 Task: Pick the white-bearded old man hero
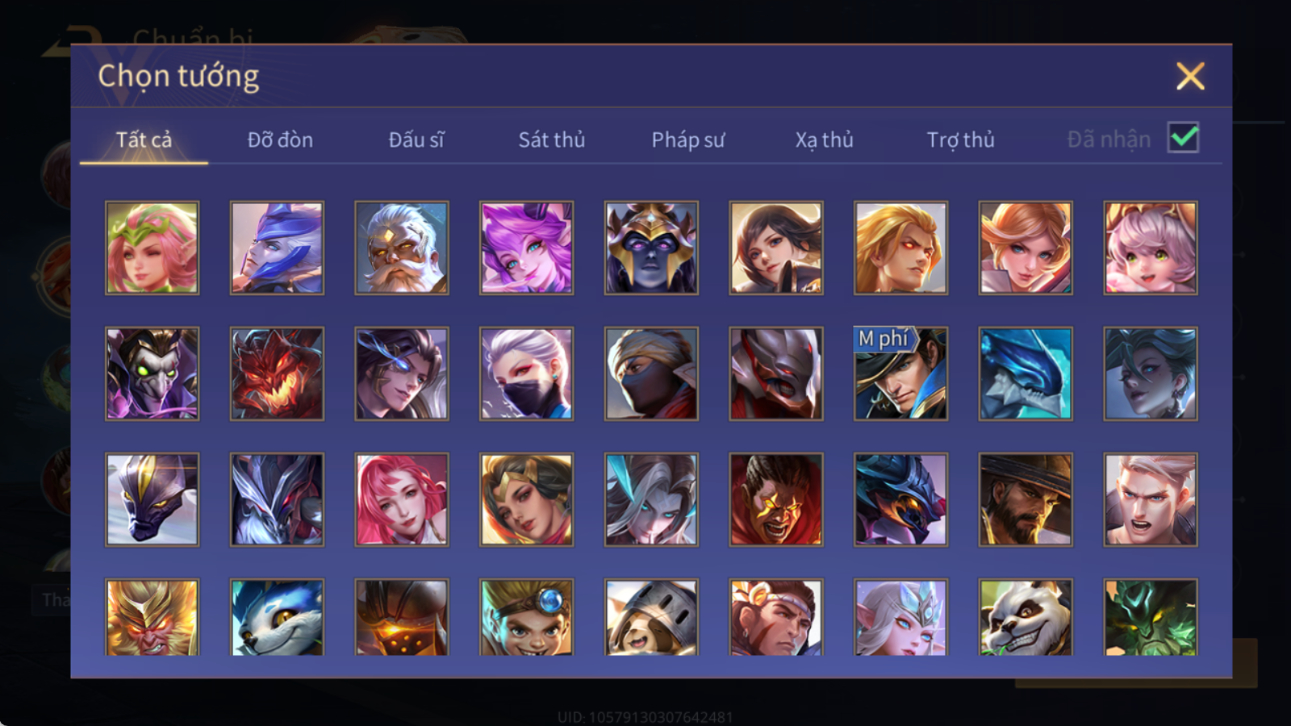[x=401, y=248]
